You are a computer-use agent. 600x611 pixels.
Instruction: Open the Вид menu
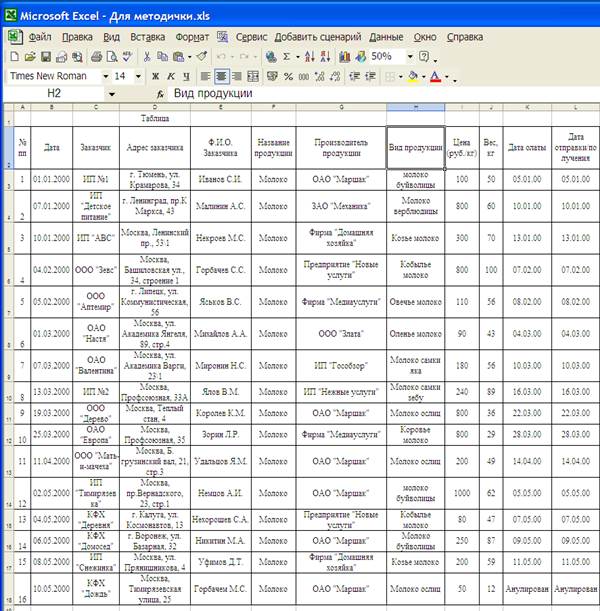(111, 37)
